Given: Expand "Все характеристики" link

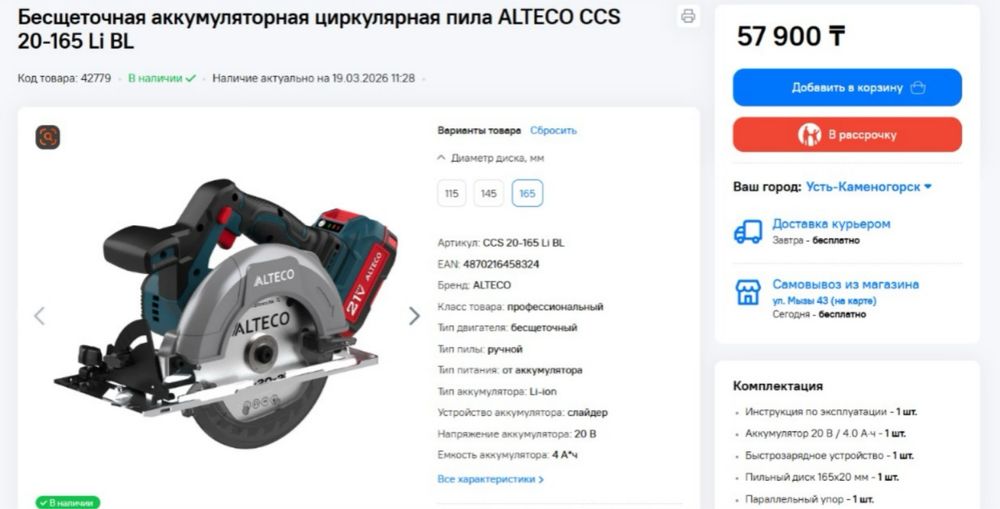Looking at the screenshot, I should [490, 479].
